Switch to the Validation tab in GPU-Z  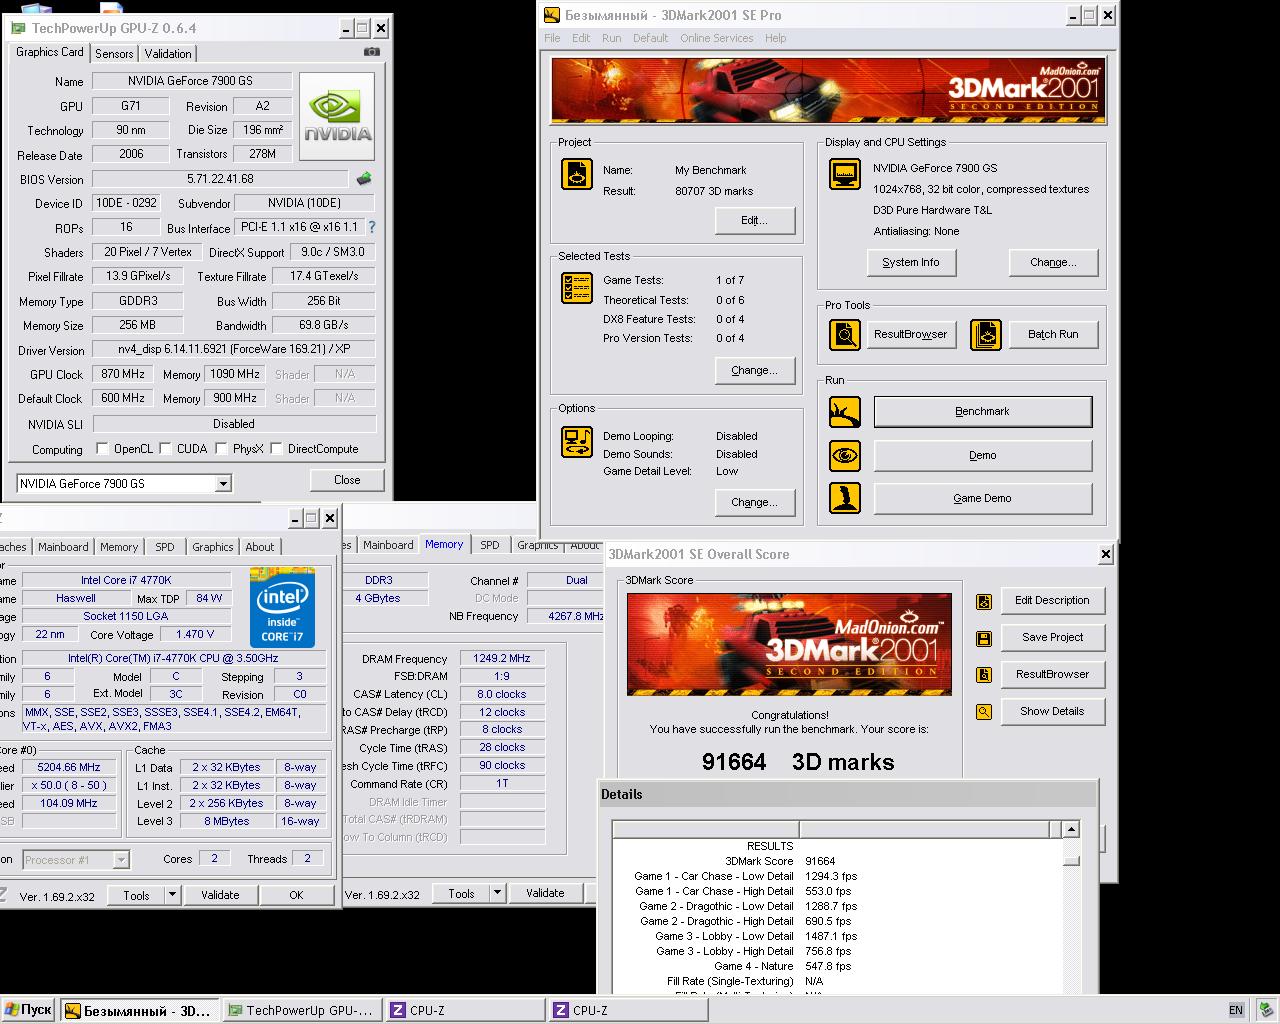click(x=168, y=54)
